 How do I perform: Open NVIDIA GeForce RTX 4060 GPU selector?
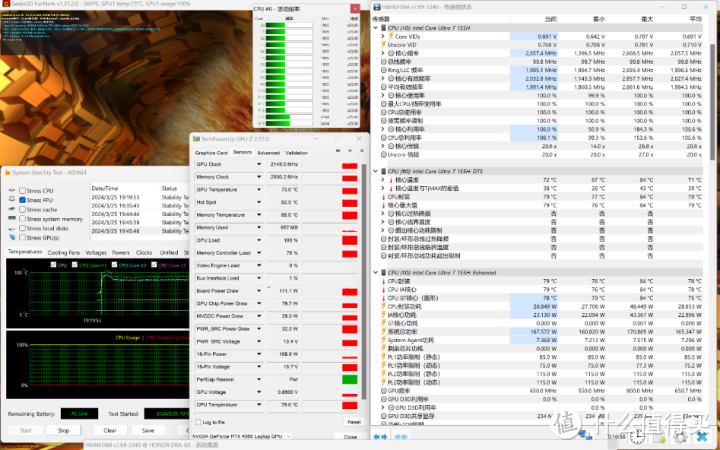[x=242, y=436]
